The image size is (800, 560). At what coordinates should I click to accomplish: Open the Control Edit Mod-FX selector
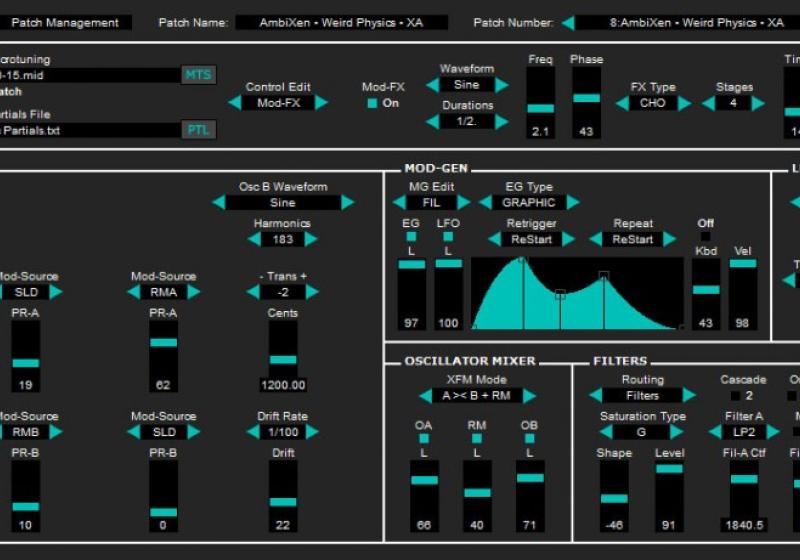click(278, 102)
